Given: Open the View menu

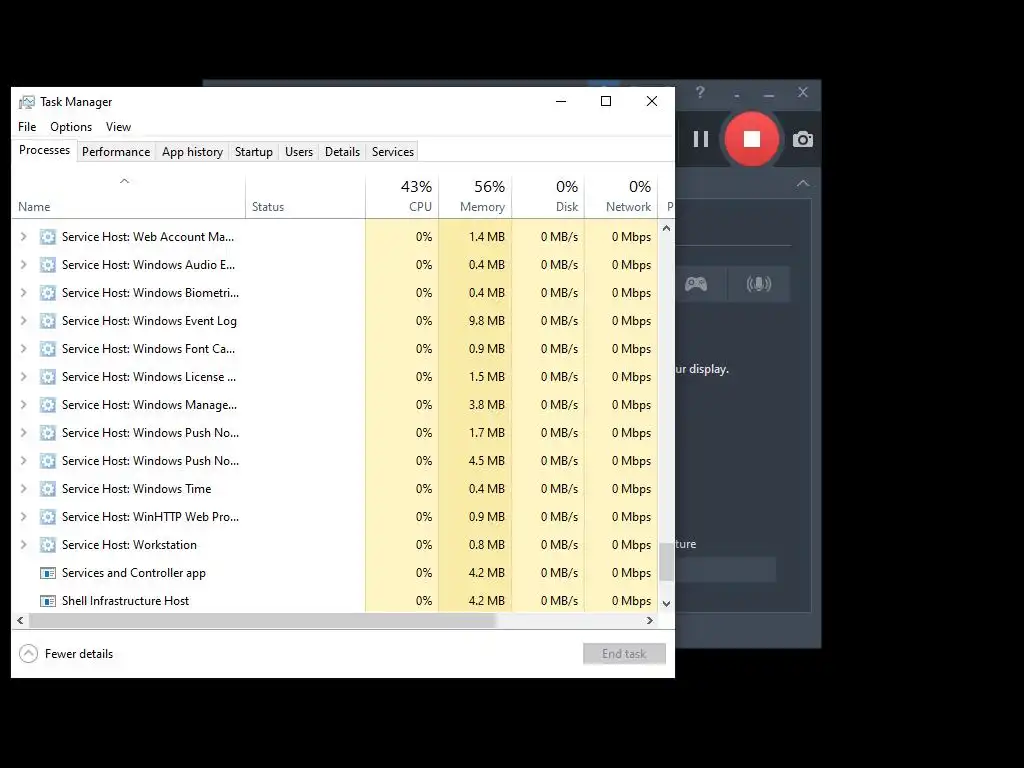Looking at the screenshot, I should click(118, 127).
